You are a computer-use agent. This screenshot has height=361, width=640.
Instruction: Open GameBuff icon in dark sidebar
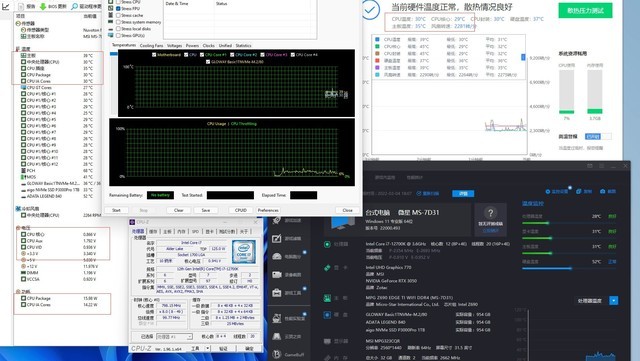[277, 354]
